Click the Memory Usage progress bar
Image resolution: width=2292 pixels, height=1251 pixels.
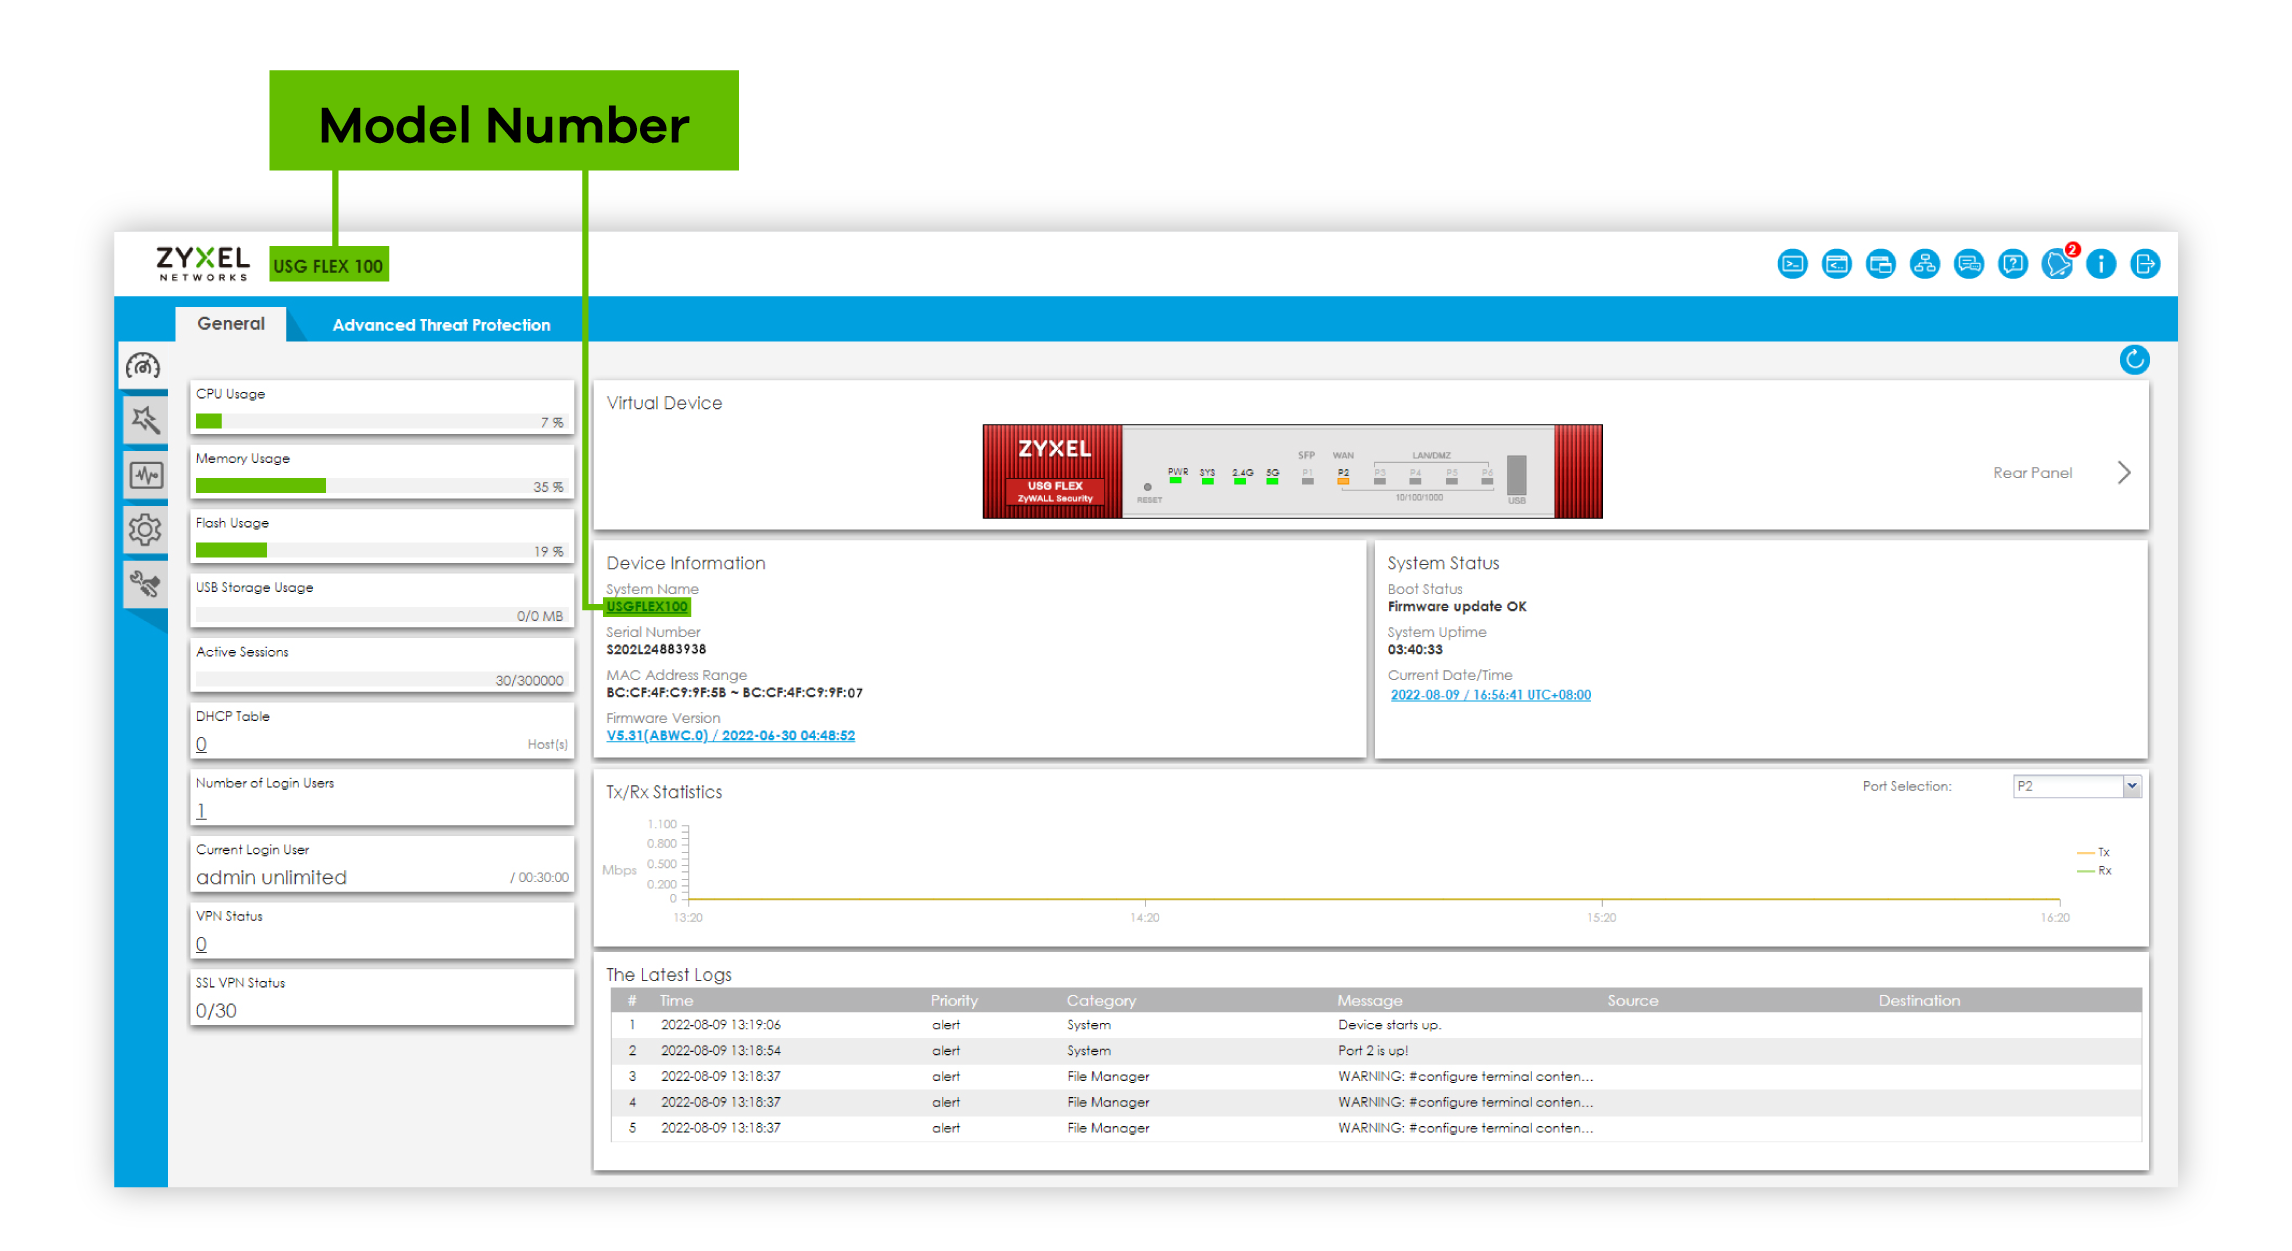click(381, 486)
